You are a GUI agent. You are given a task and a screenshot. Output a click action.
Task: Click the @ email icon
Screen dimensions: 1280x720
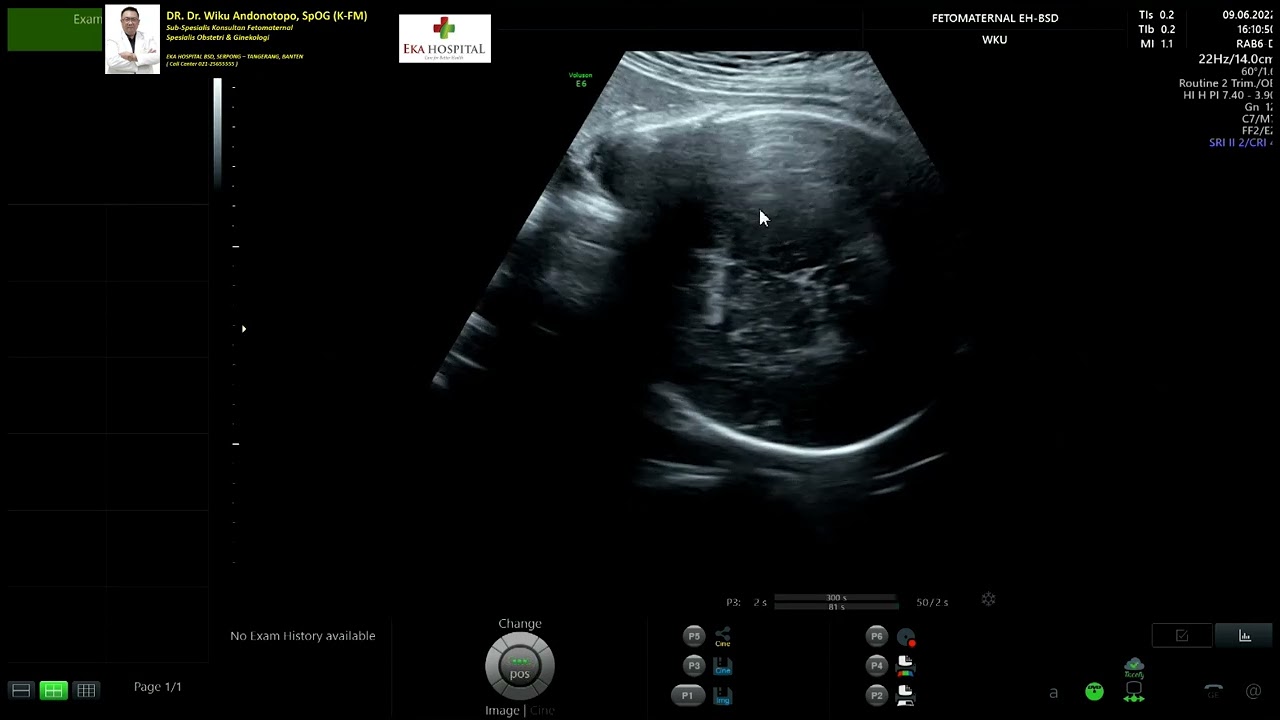pyautogui.click(x=1253, y=691)
